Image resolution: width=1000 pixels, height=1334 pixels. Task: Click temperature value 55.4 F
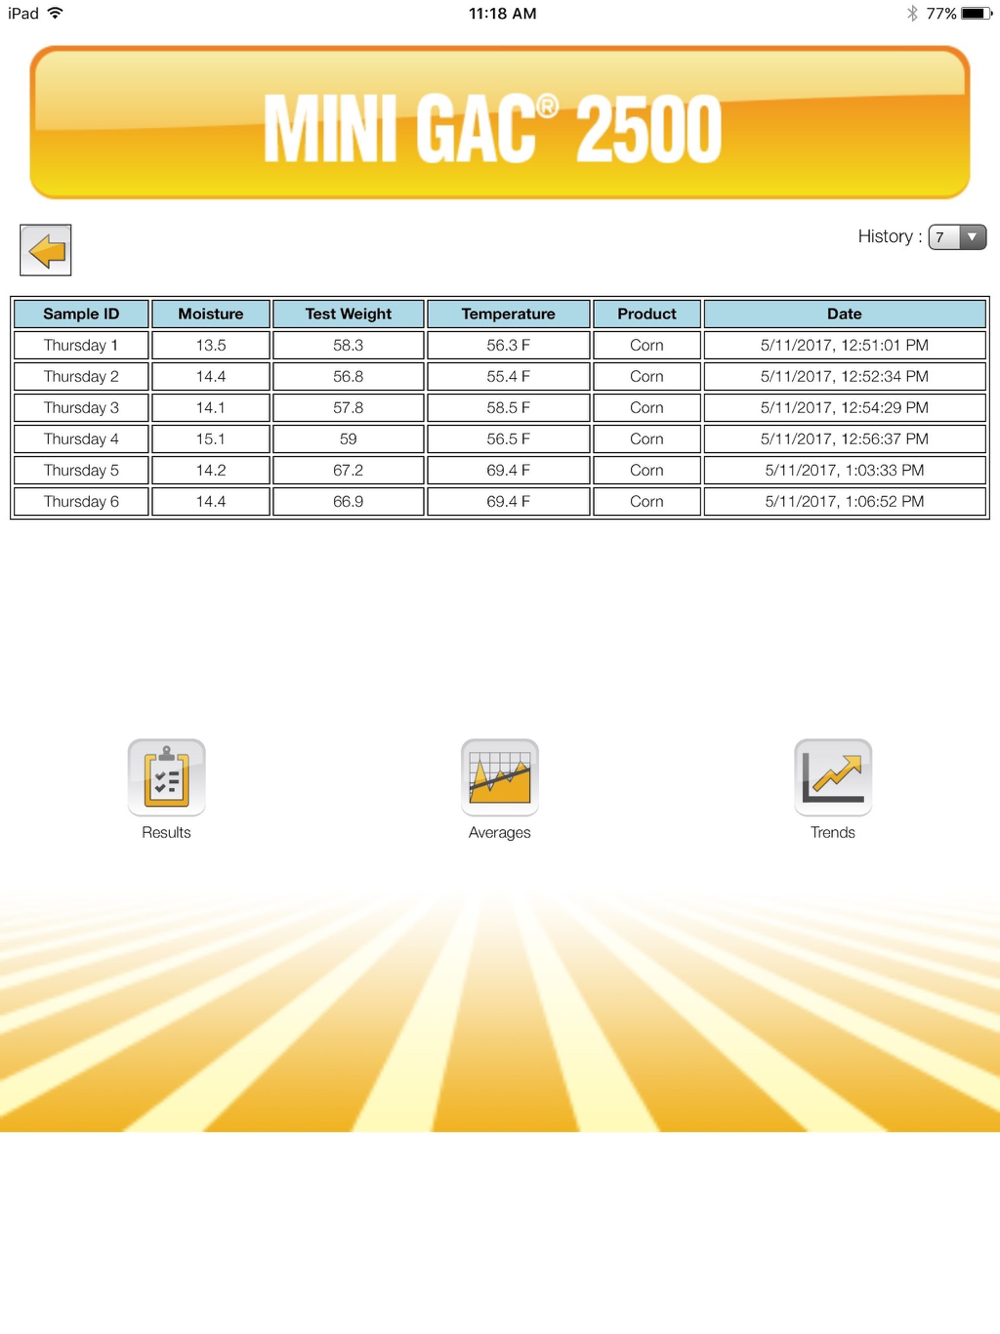(x=508, y=376)
